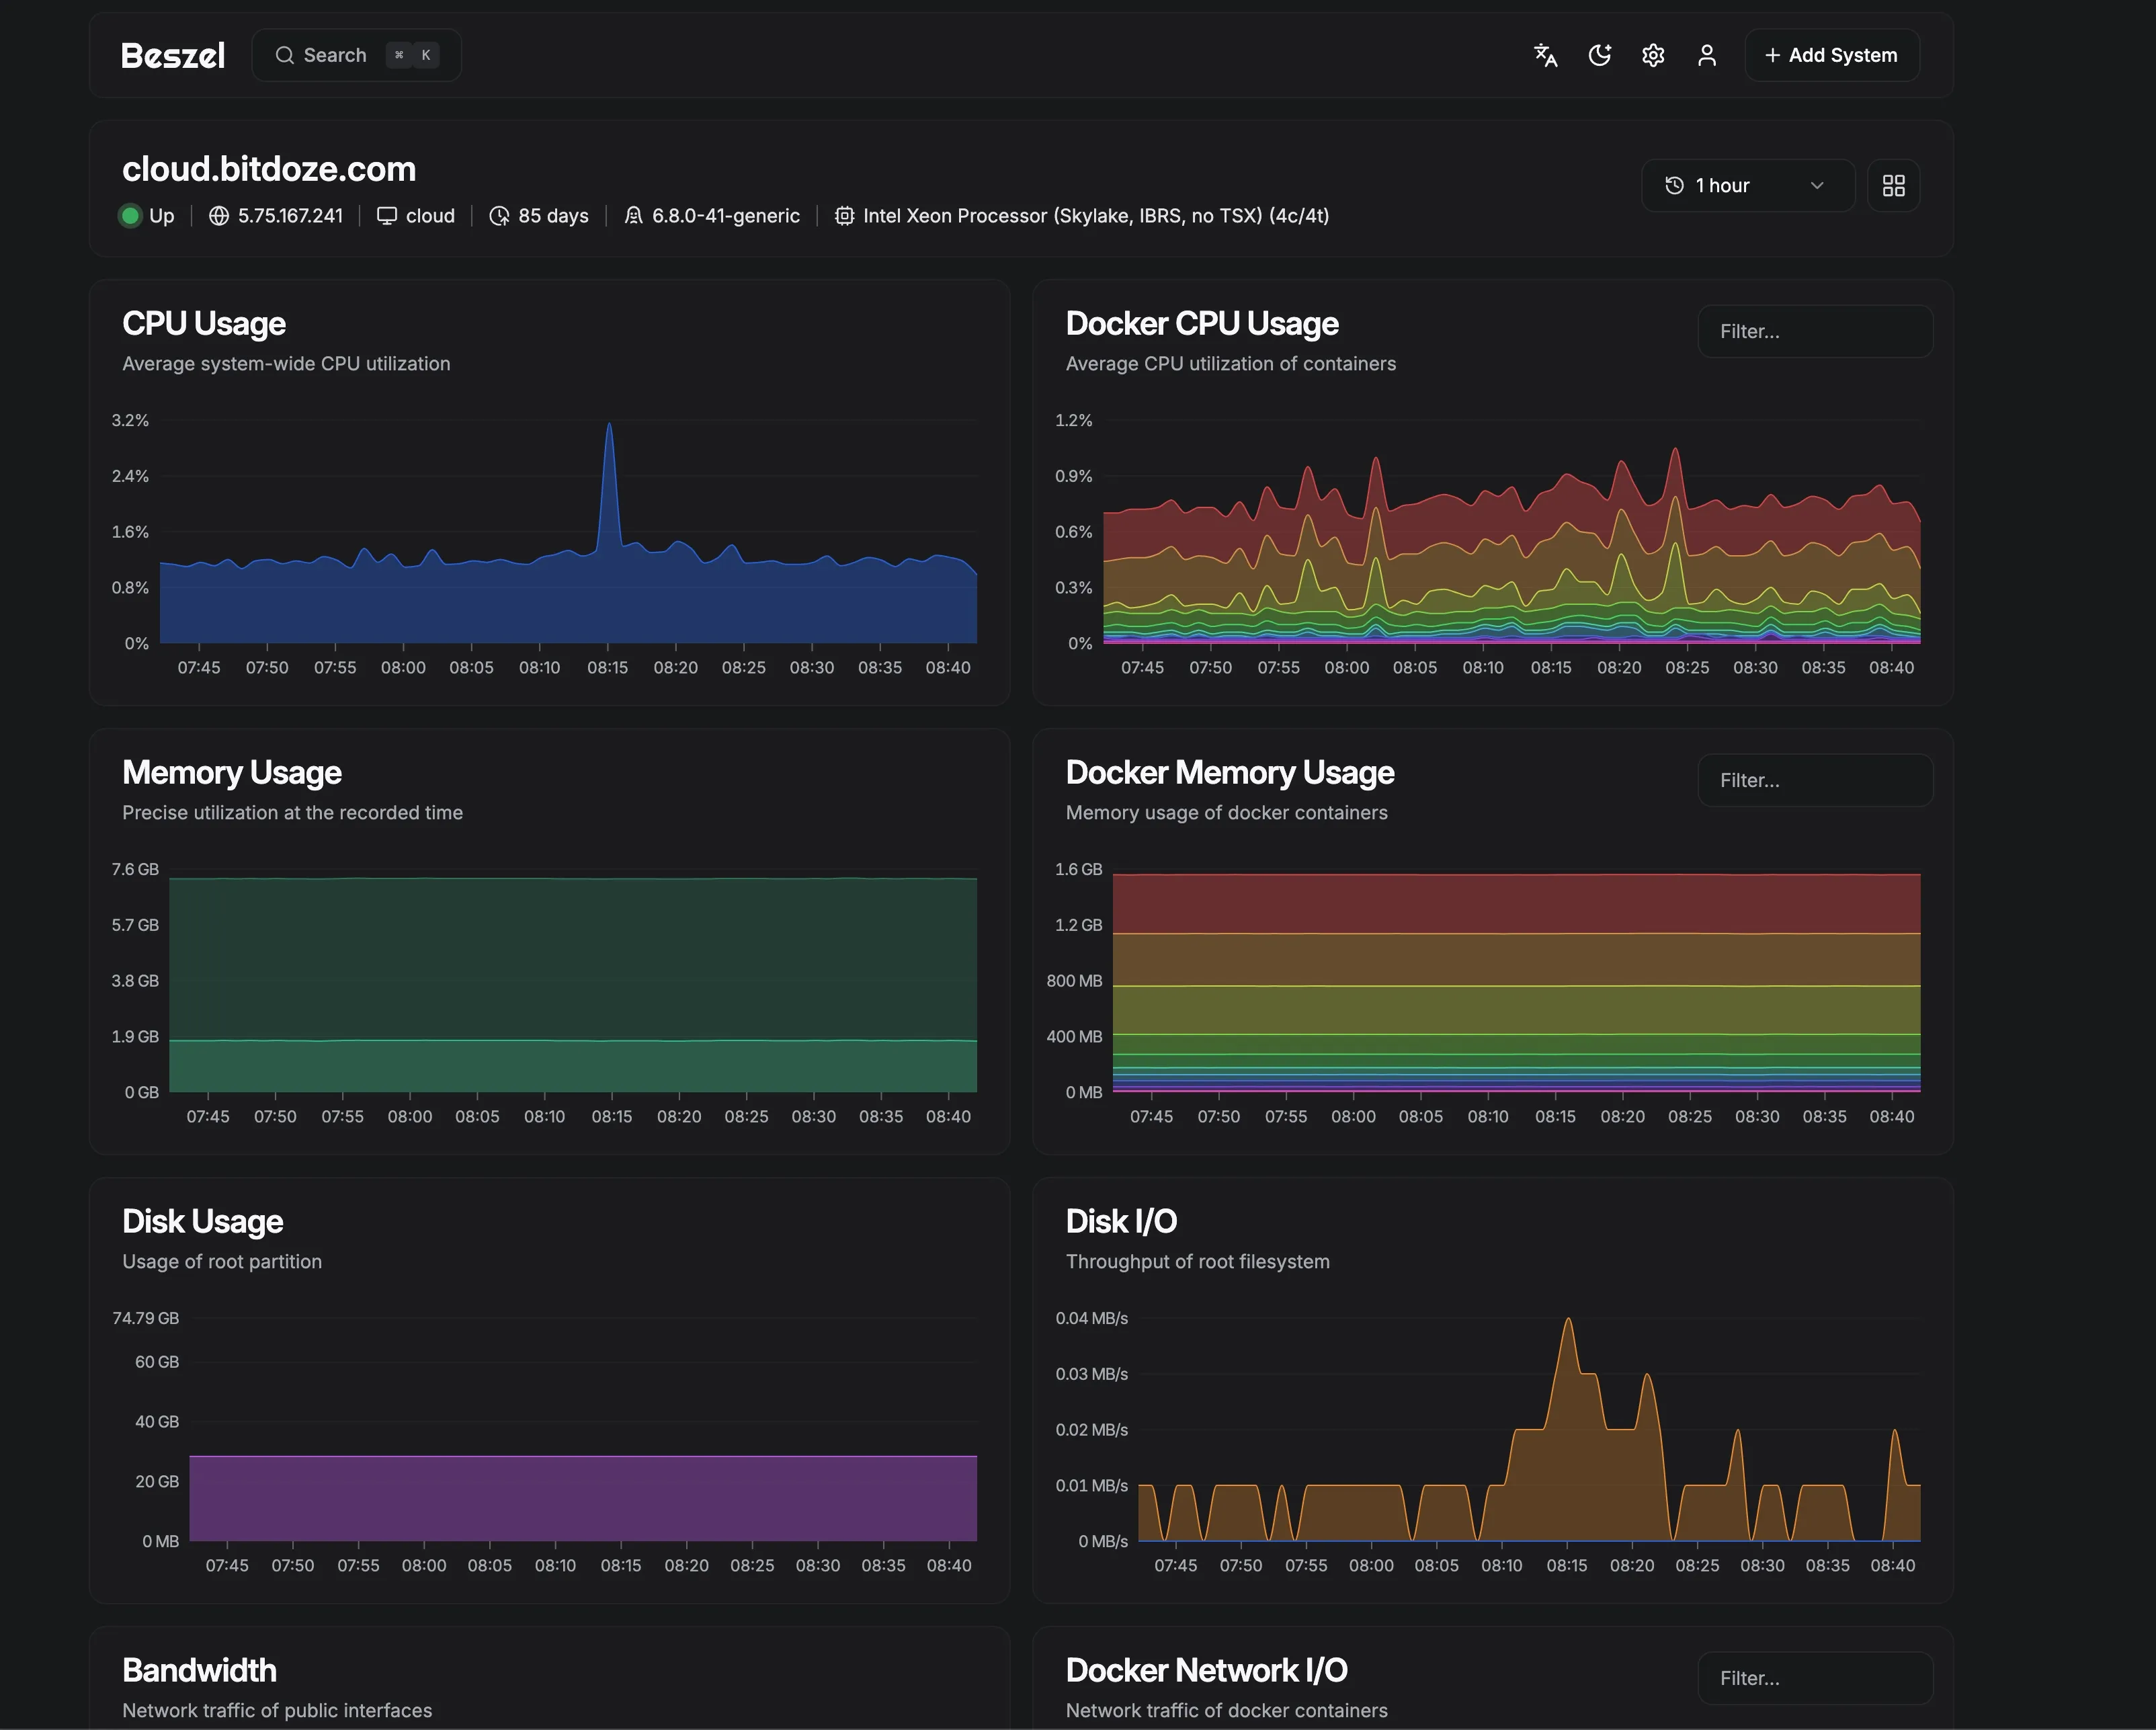Image resolution: width=2156 pixels, height=1730 pixels.
Task: Open the settings gear icon
Action: pyautogui.click(x=1653, y=55)
